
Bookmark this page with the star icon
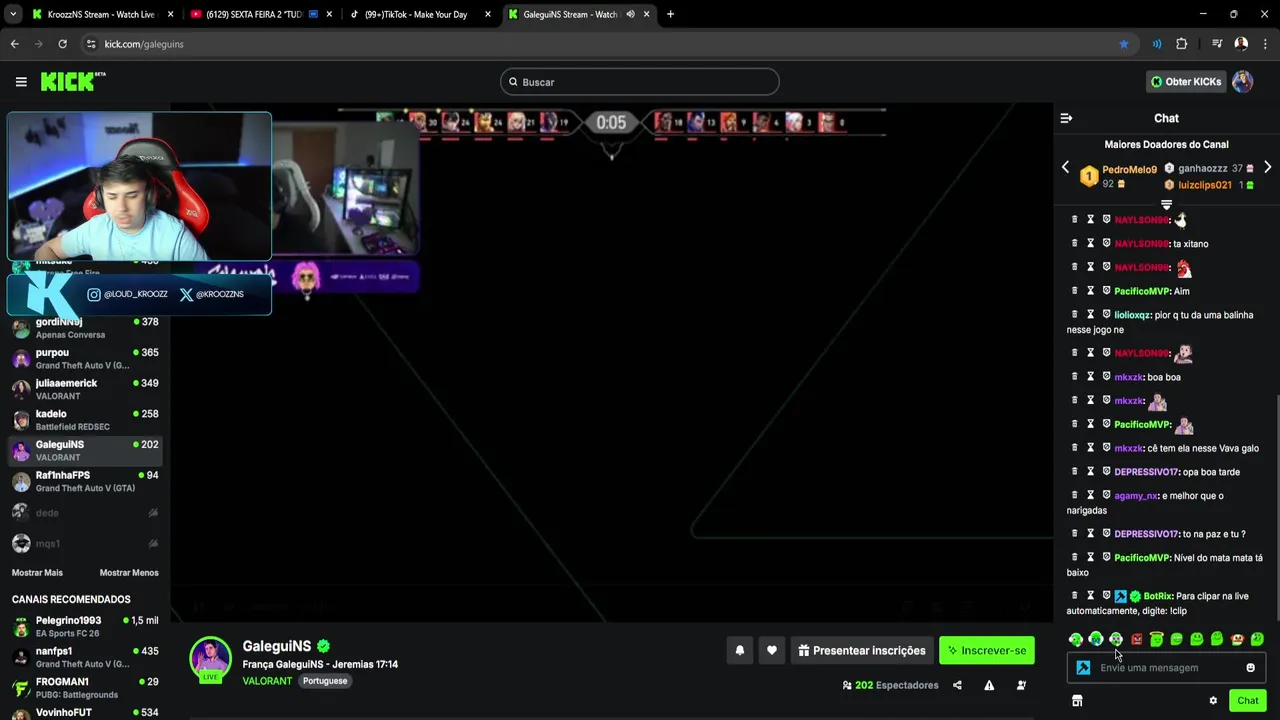[x=1124, y=44]
